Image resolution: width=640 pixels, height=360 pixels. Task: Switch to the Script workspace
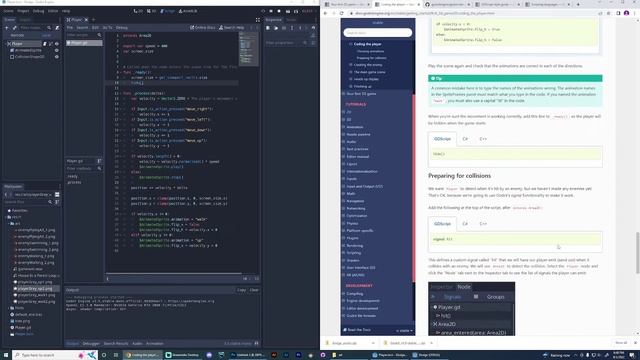tap(168, 11)
